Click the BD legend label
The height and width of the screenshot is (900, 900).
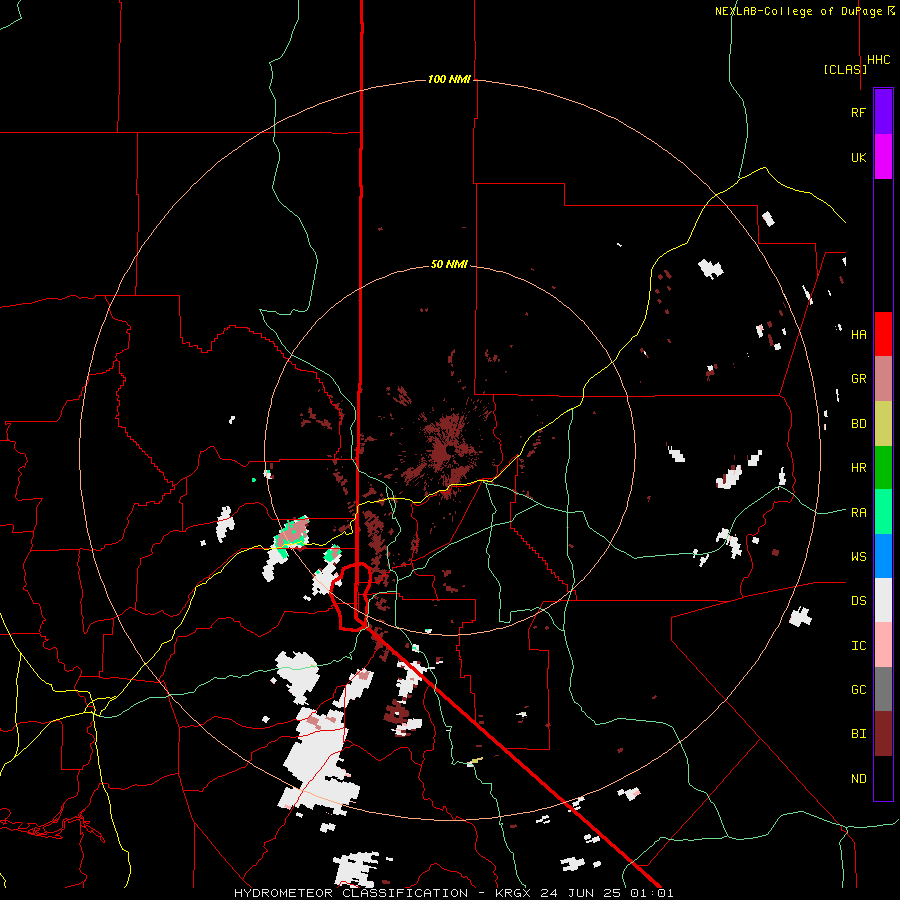[858, 424]
